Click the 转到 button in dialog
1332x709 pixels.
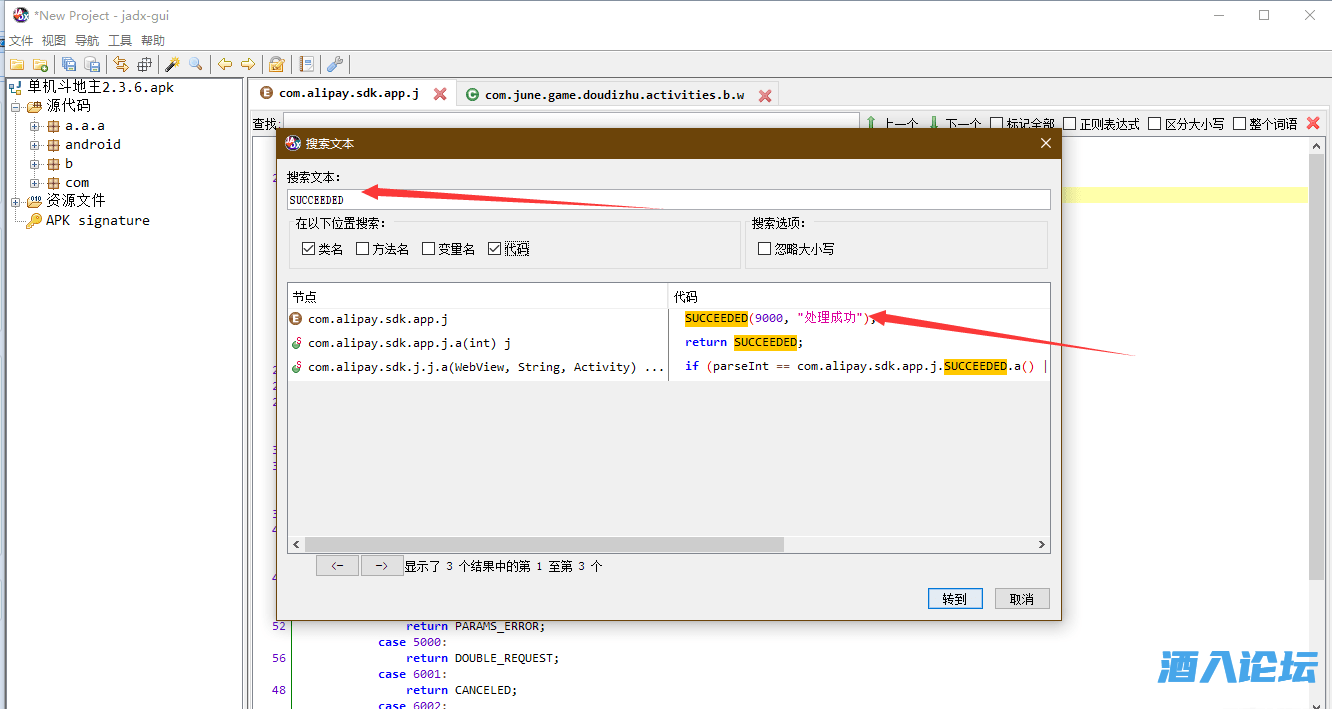(x=954, y=599)
